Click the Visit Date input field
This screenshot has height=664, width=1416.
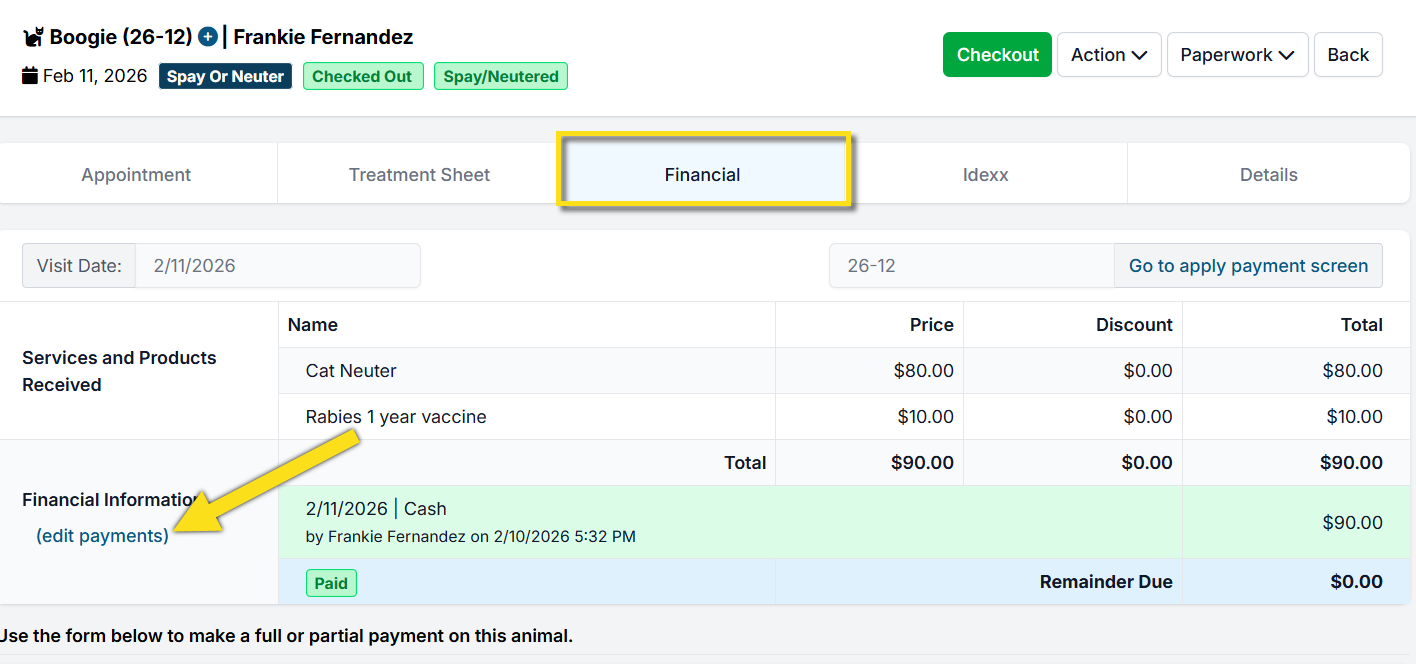pyautogui.click(x=277, y=266)
